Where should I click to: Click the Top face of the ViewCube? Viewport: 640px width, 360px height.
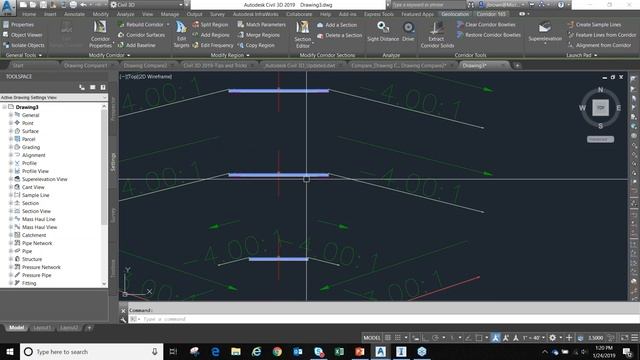[600, 108]
